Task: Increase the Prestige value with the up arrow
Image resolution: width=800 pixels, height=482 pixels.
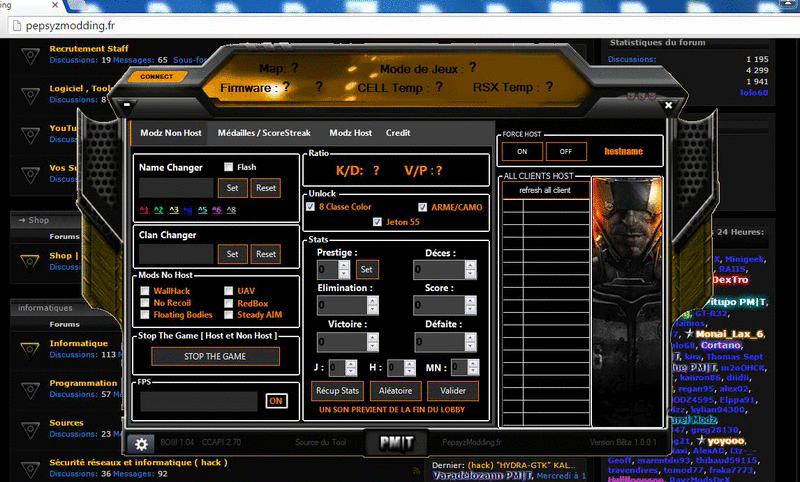Action: pos(344,265)
